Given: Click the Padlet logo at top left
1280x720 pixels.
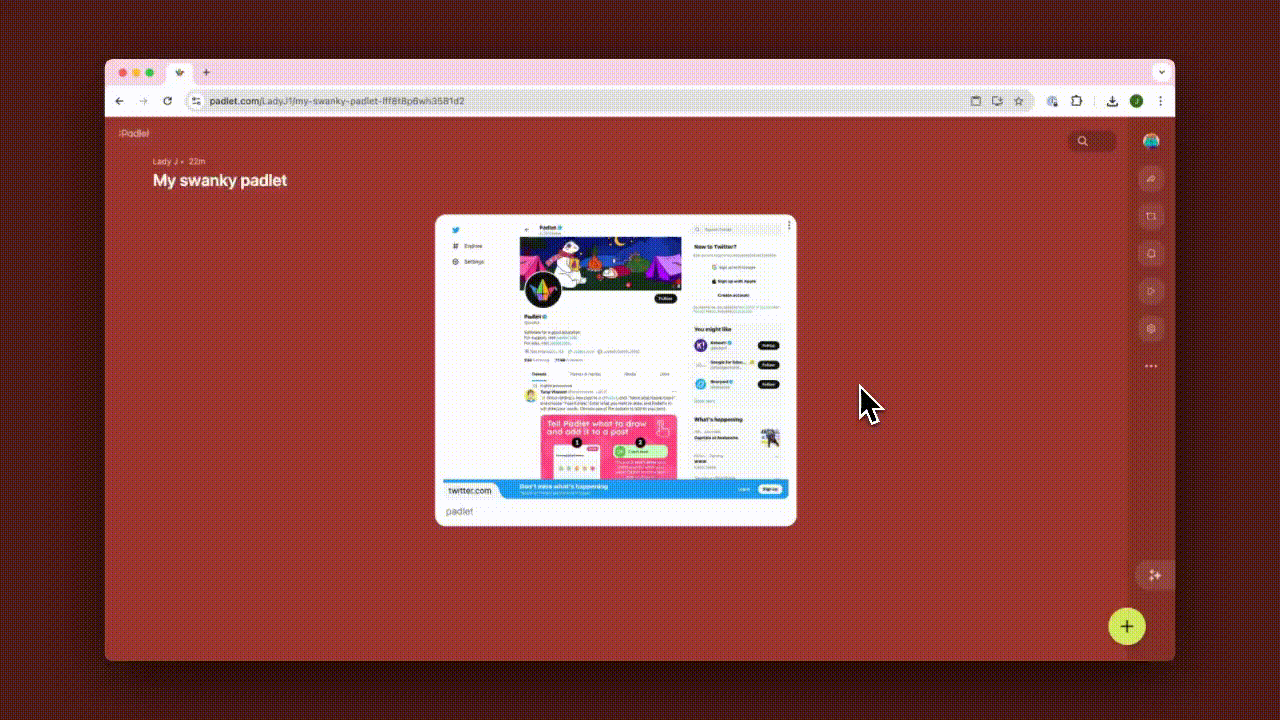Looking at the screenshot, I should pos(134,133).
